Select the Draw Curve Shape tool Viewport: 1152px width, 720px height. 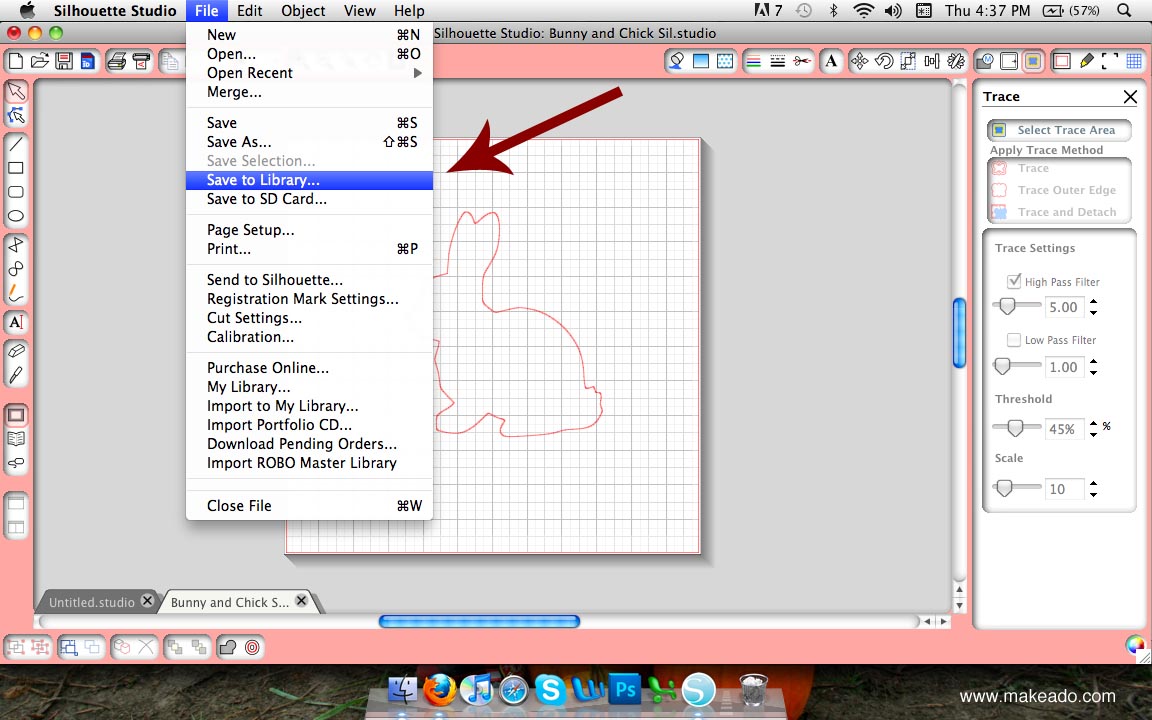click(16, 268)
